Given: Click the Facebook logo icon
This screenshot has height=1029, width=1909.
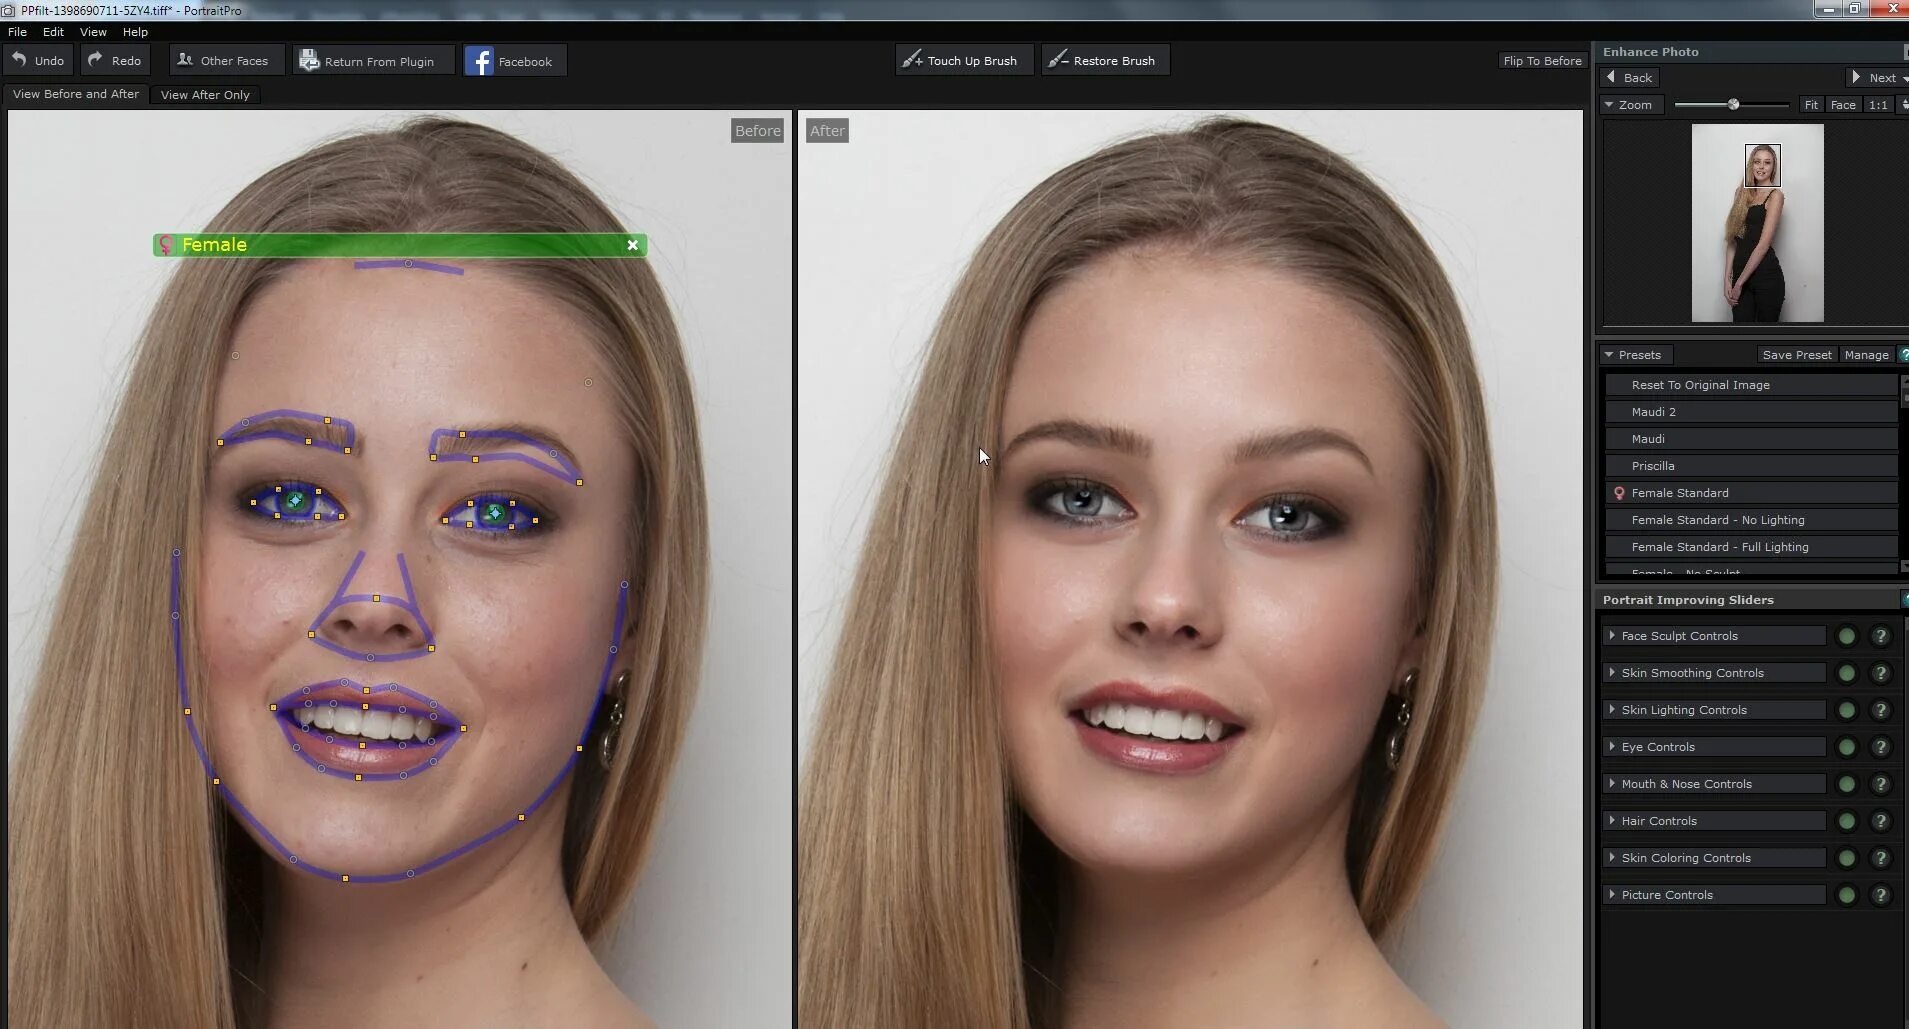Looking at the screenshot, I should (480, 61).
